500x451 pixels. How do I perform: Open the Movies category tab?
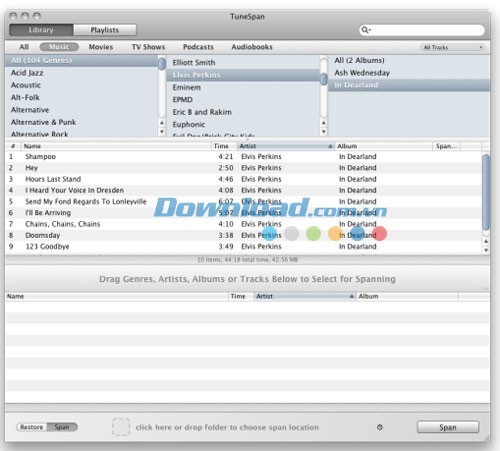[101, 47]
